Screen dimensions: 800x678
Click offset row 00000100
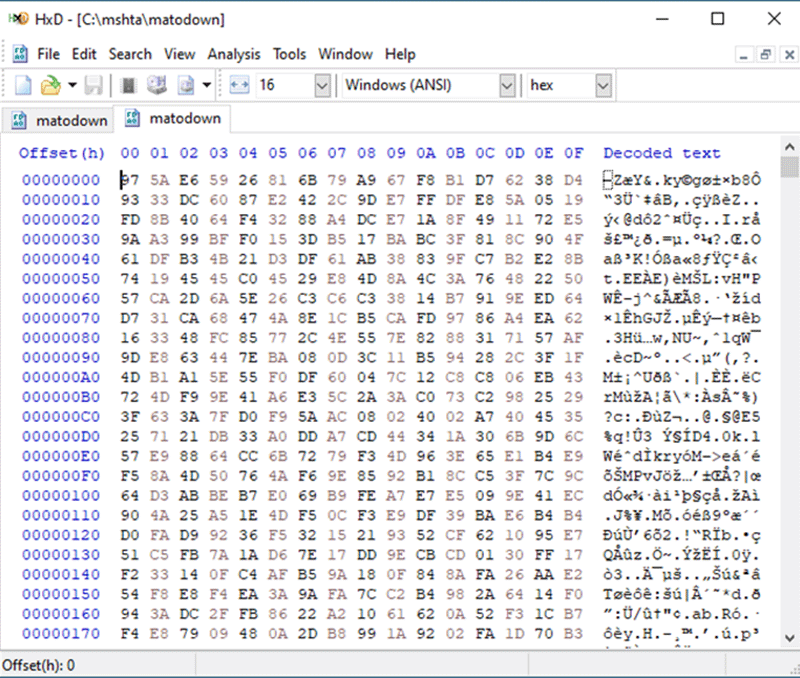tap(61, 495)
